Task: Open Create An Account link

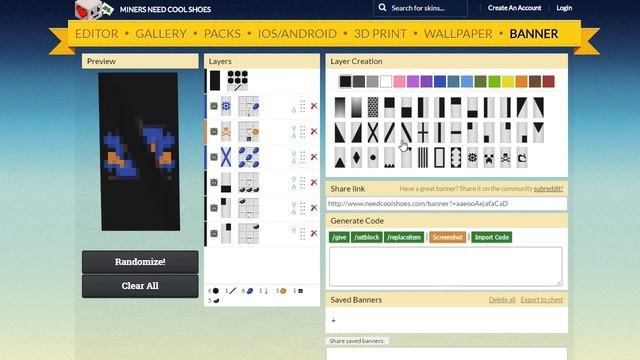Action: pyautogui.click(x=514, y=8)
